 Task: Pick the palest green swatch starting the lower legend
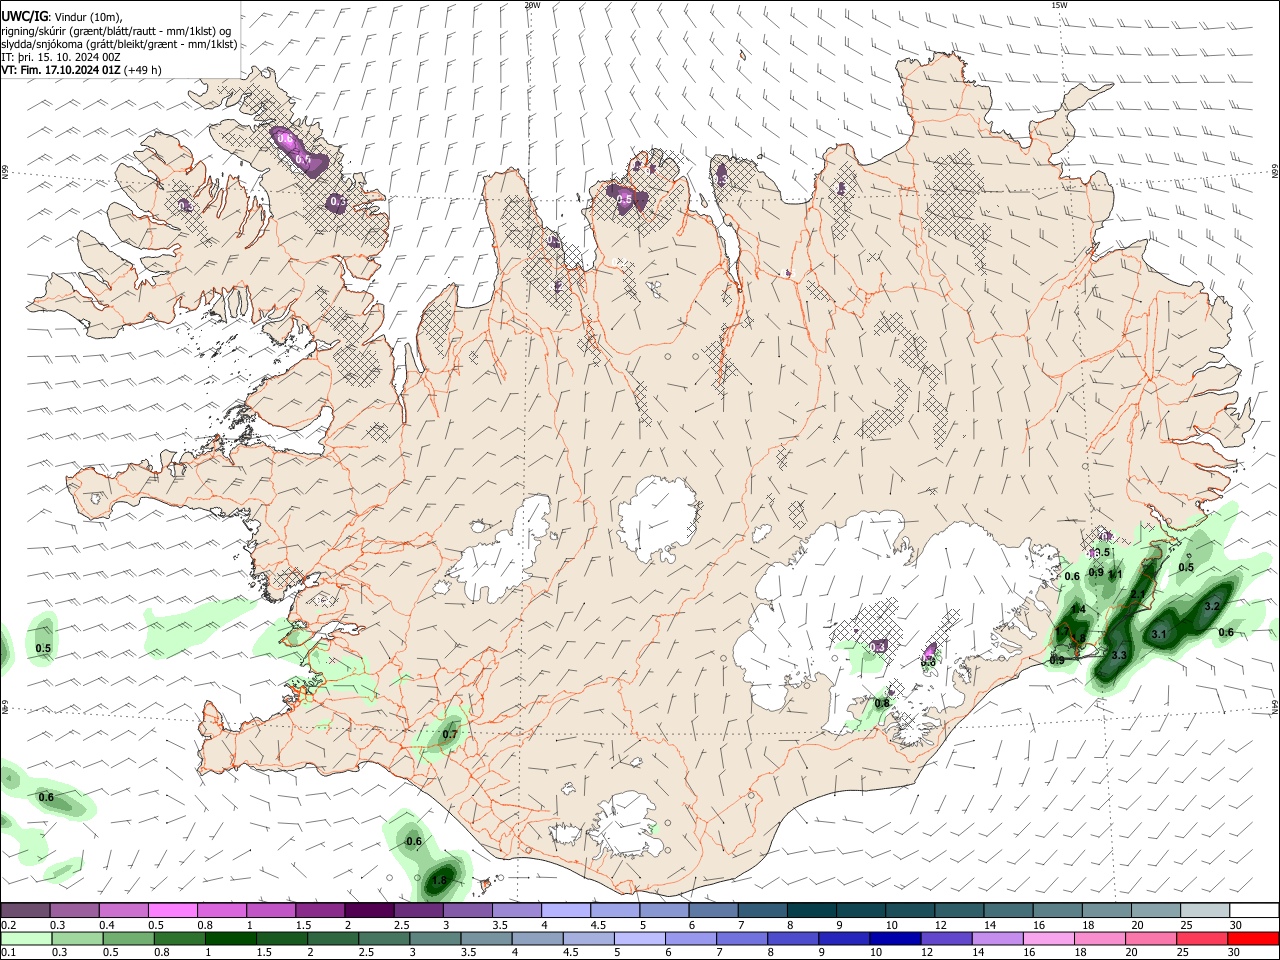26,939
